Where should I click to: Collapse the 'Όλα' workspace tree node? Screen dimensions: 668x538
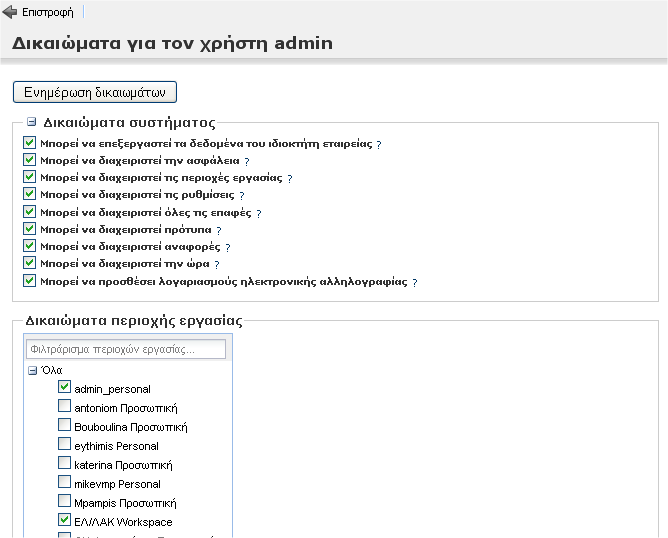33,370
